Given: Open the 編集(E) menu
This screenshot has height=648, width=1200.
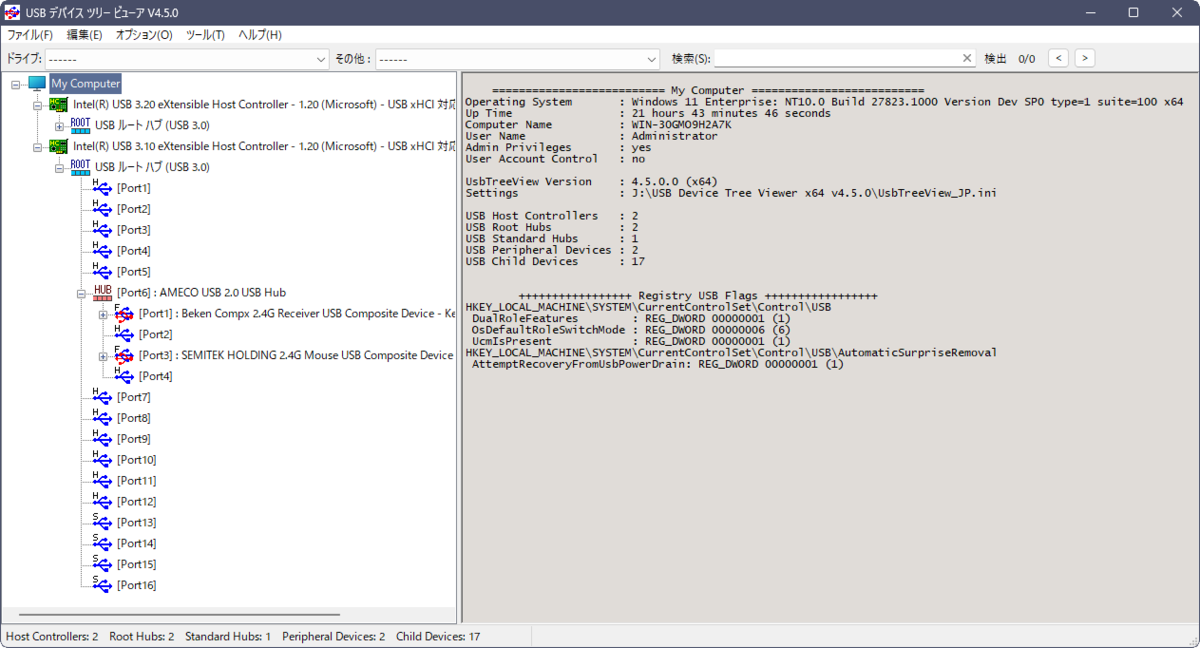Looking at the screenshot, I should [x=84, y=35].
